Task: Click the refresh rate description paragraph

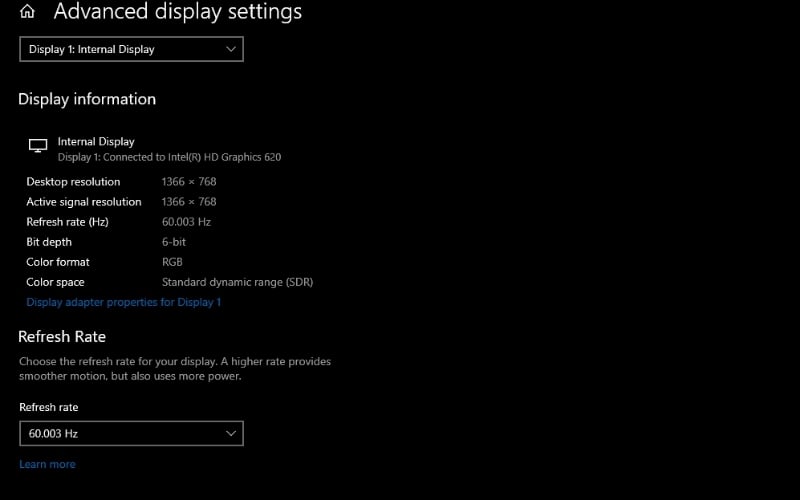Action: pos(175,368)
